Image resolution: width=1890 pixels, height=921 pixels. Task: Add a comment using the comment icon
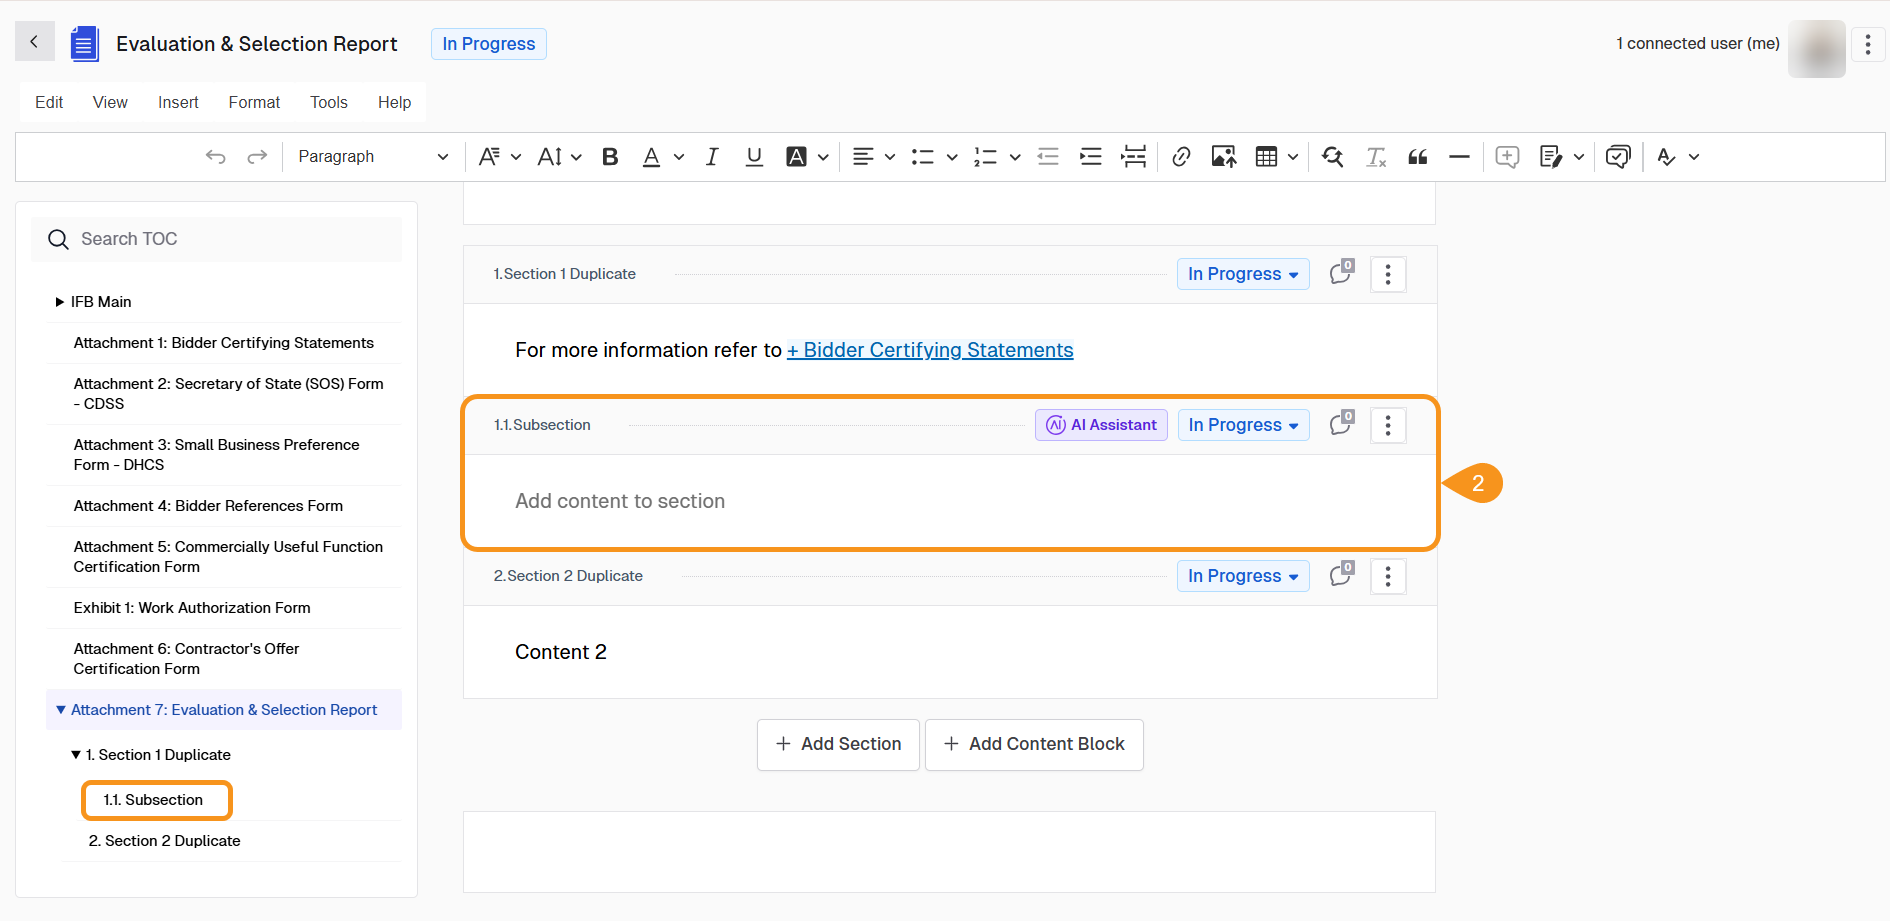[1507, 156]
